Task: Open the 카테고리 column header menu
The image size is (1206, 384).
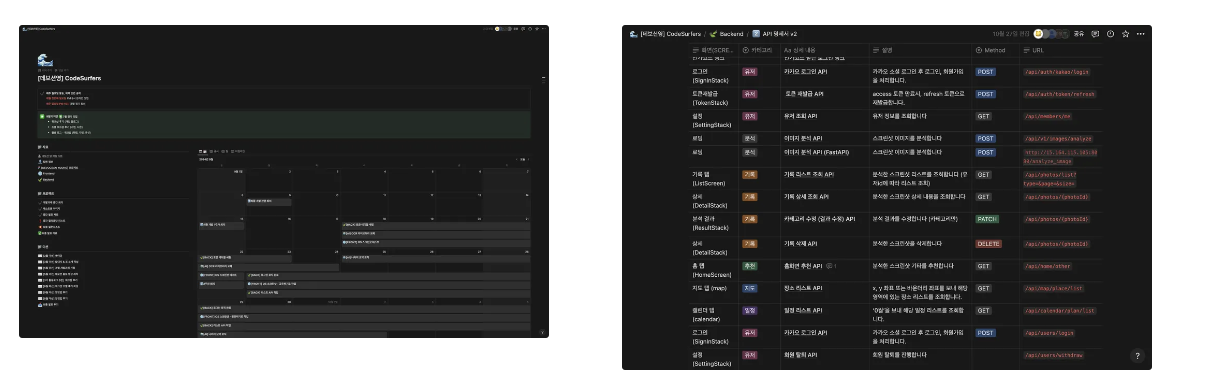Action: pos(757,49)
